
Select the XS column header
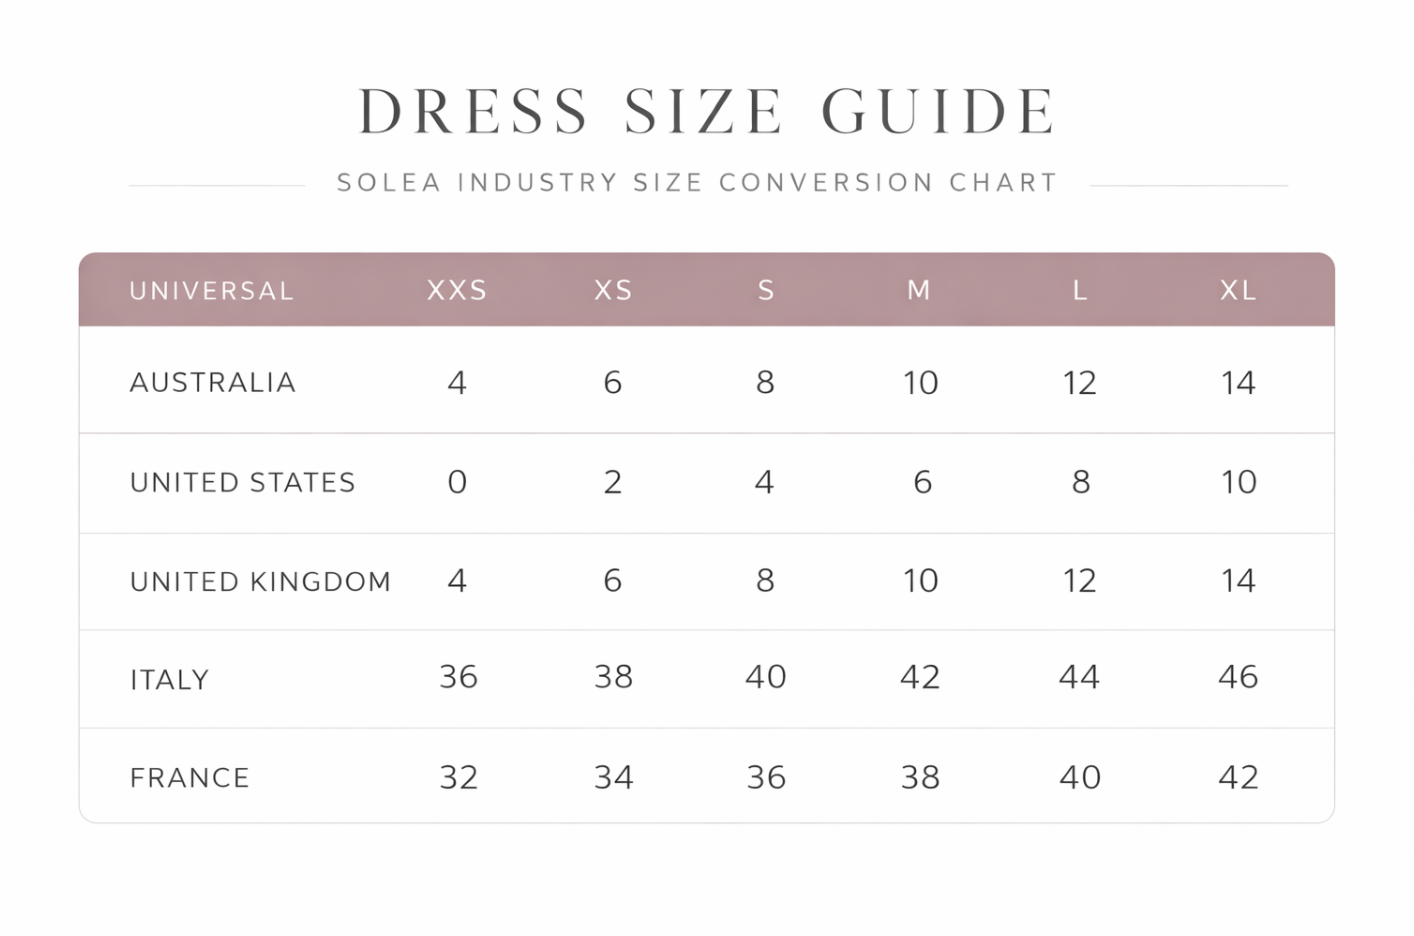click(613, 290)
